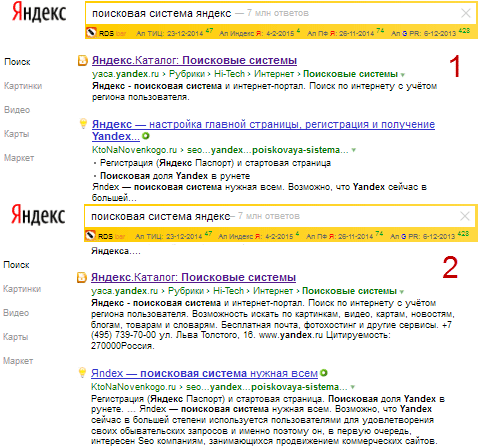
Task: Click 'seo...yandex...poiskovaya-sistema...' path in upper result
Action: click(x=268, y=150)
